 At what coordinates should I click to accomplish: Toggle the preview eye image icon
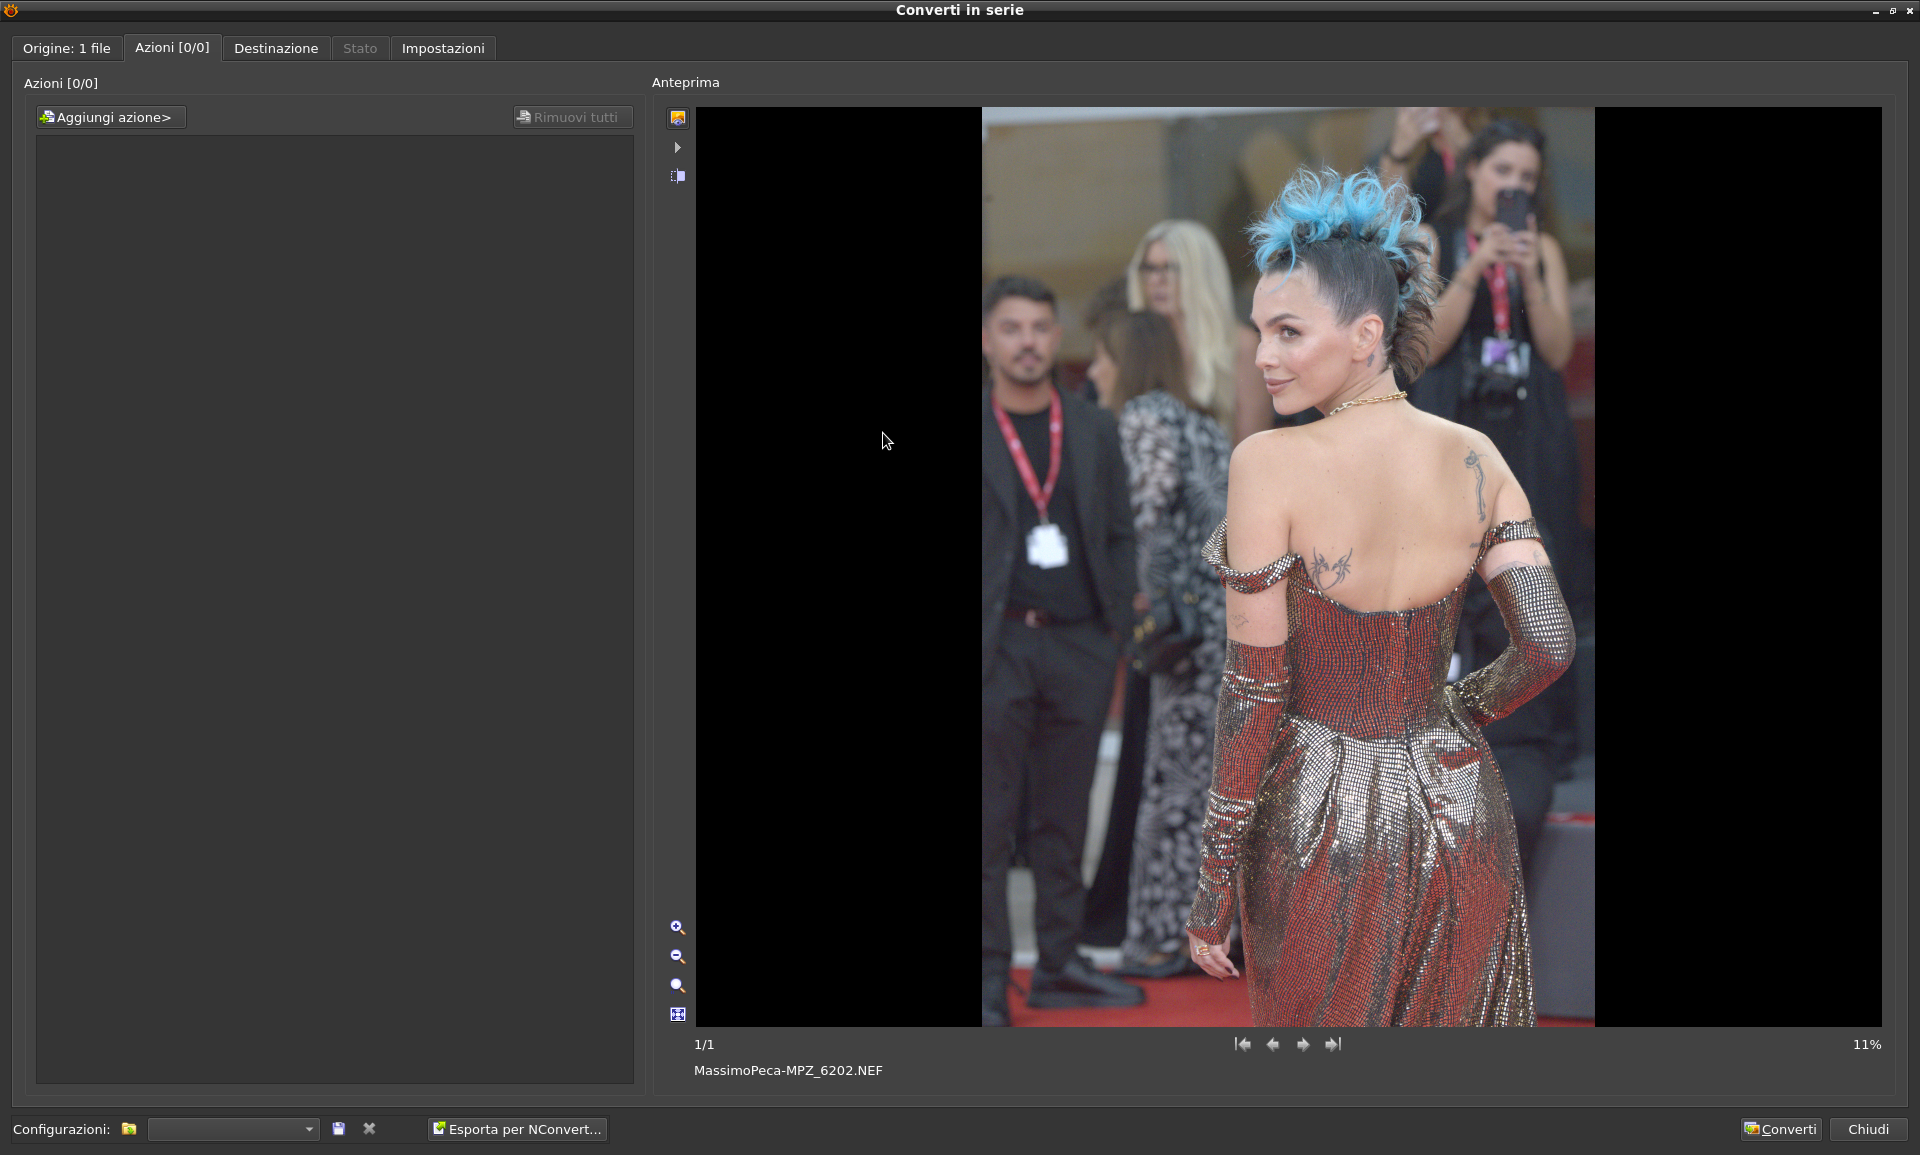click(x=678, y=118)
